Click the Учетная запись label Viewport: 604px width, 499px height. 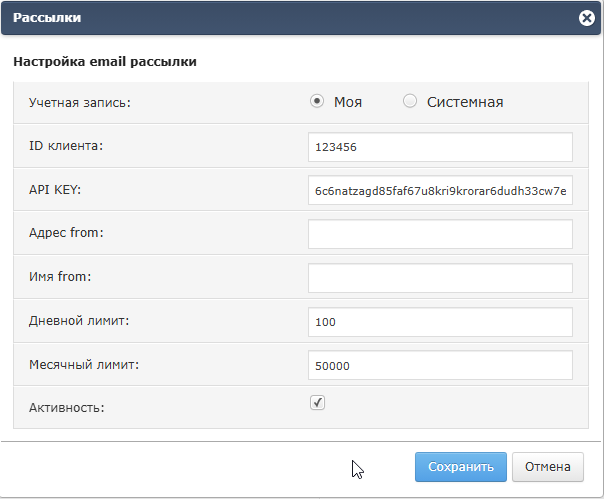(x=80, y=102)
